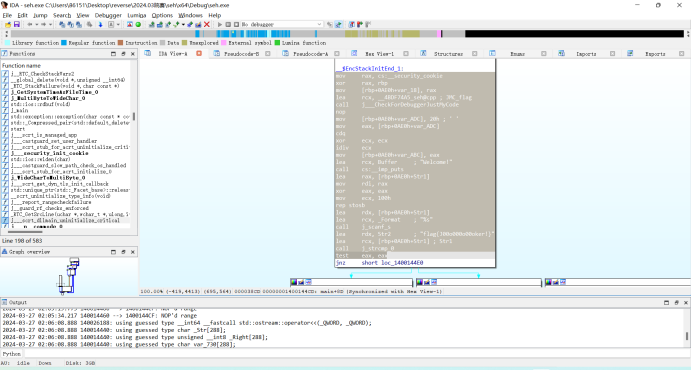The height and width of the screenshot is (371, 692).
Task: Open the Options menu
Action: click(162, 15)
